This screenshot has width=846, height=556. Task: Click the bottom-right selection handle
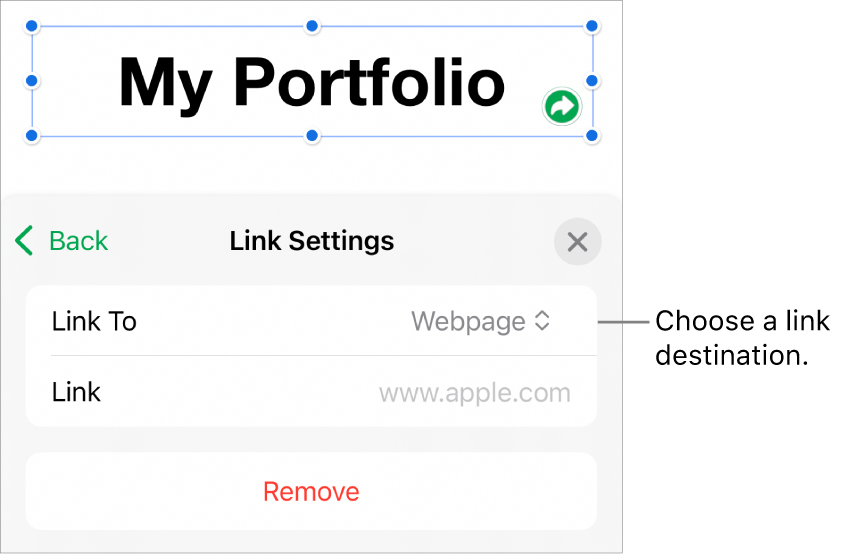pos(592,135)
